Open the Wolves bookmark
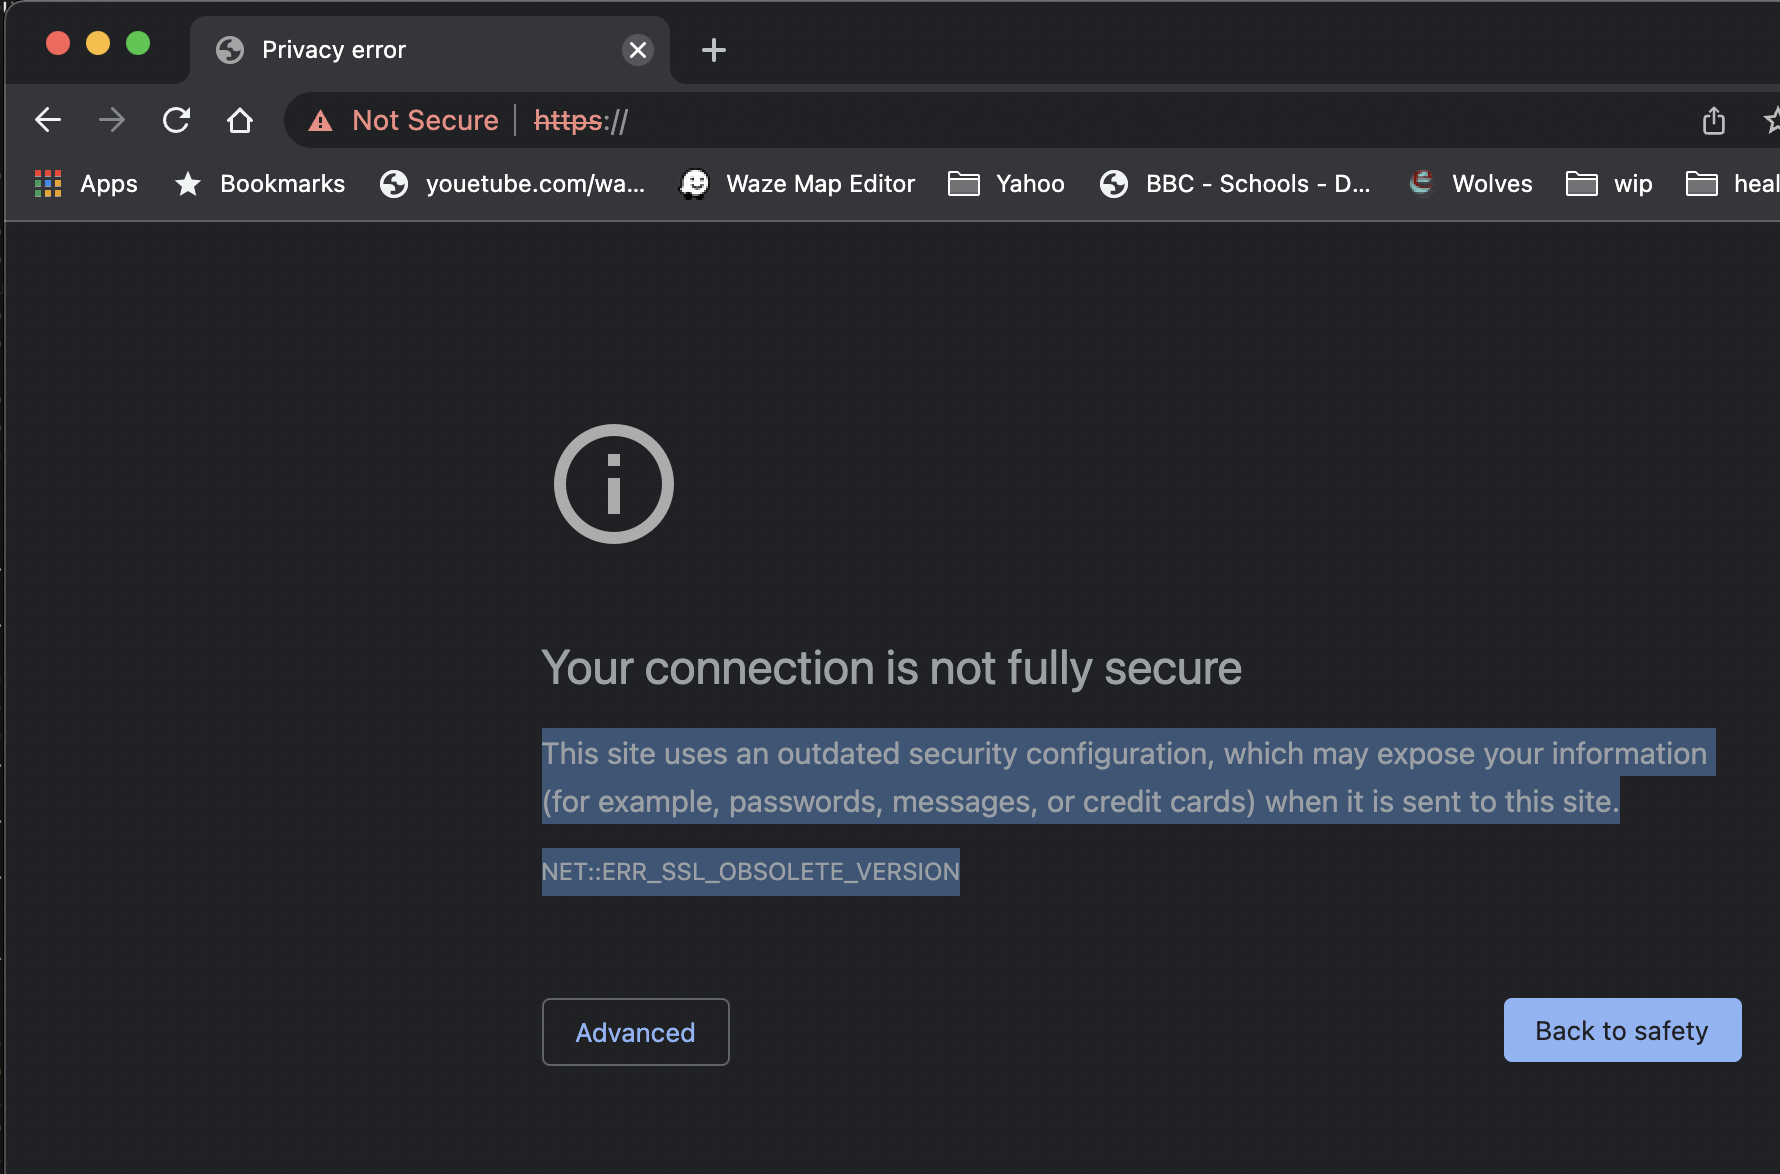Viewport: 1780px width, 1174px height. coord(1471,184)
